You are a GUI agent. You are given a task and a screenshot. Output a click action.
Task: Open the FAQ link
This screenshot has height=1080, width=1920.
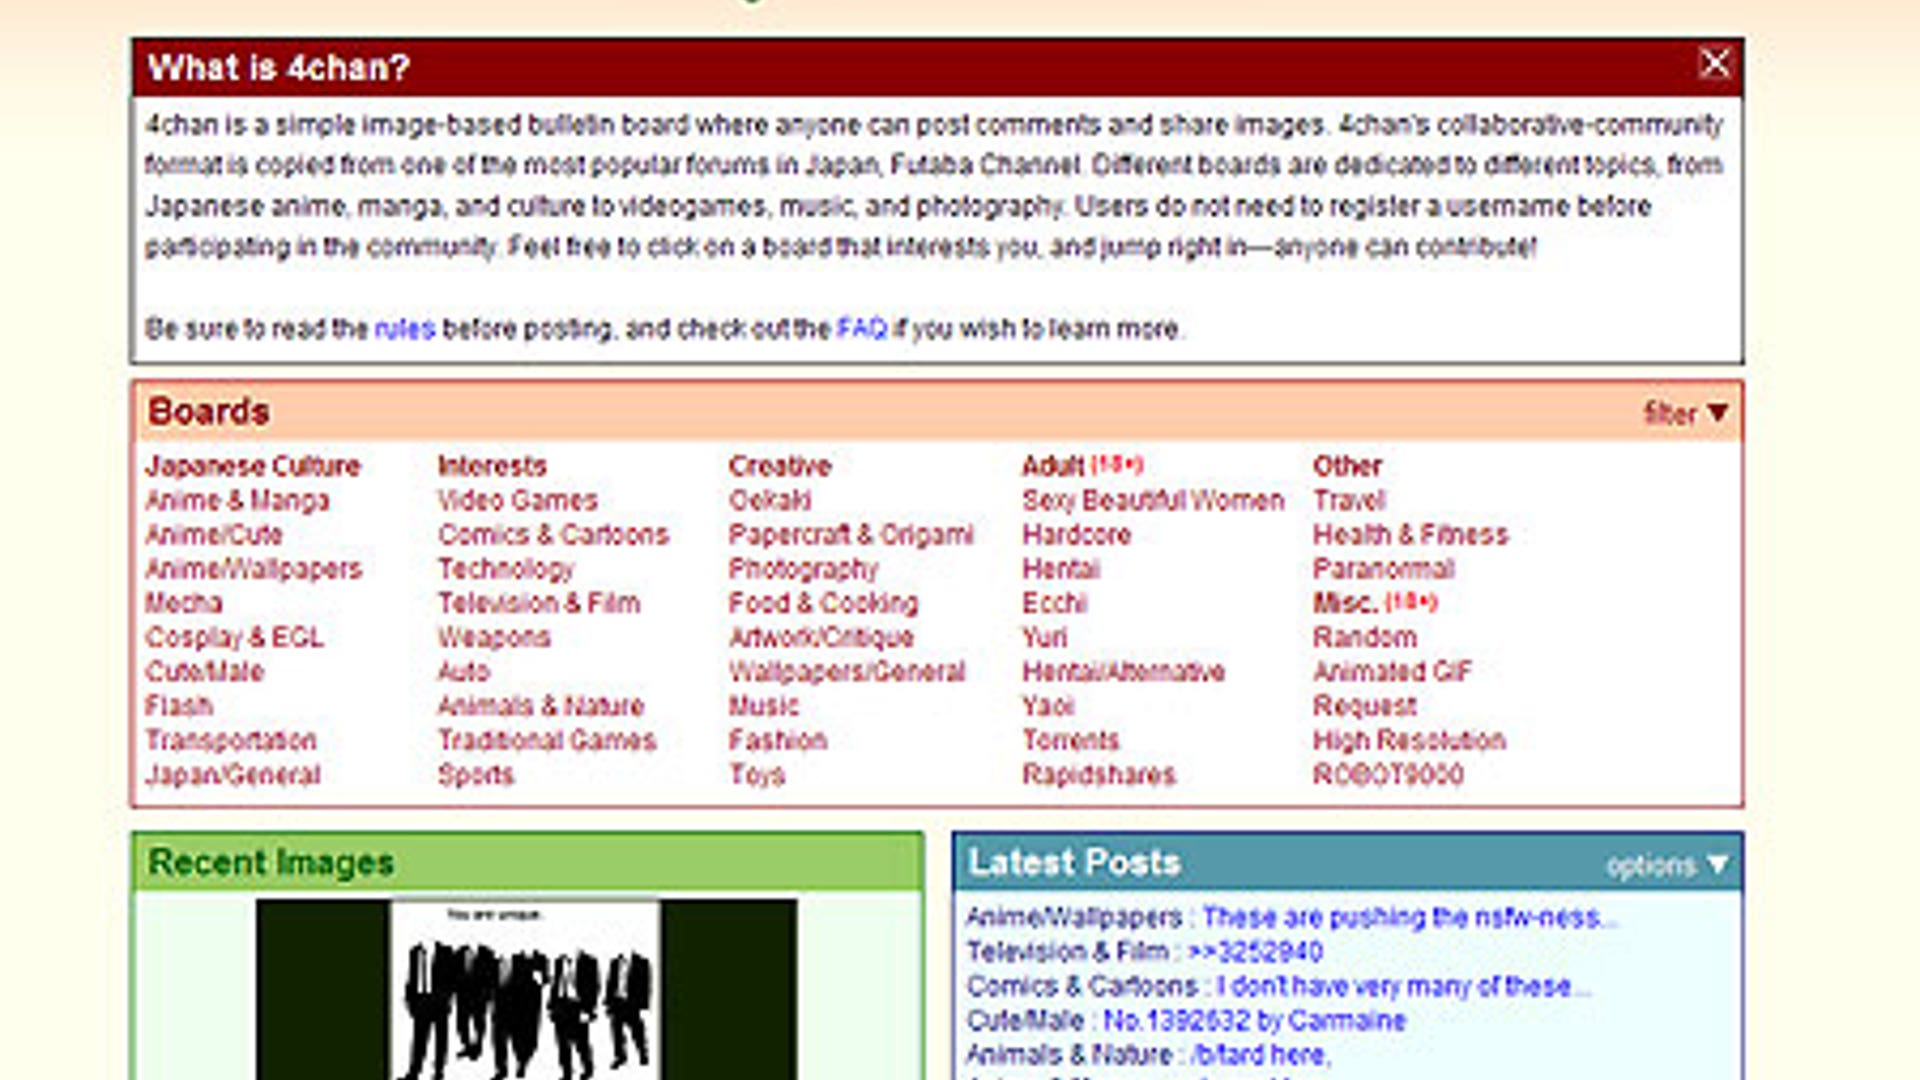click(x=862, y=329)
